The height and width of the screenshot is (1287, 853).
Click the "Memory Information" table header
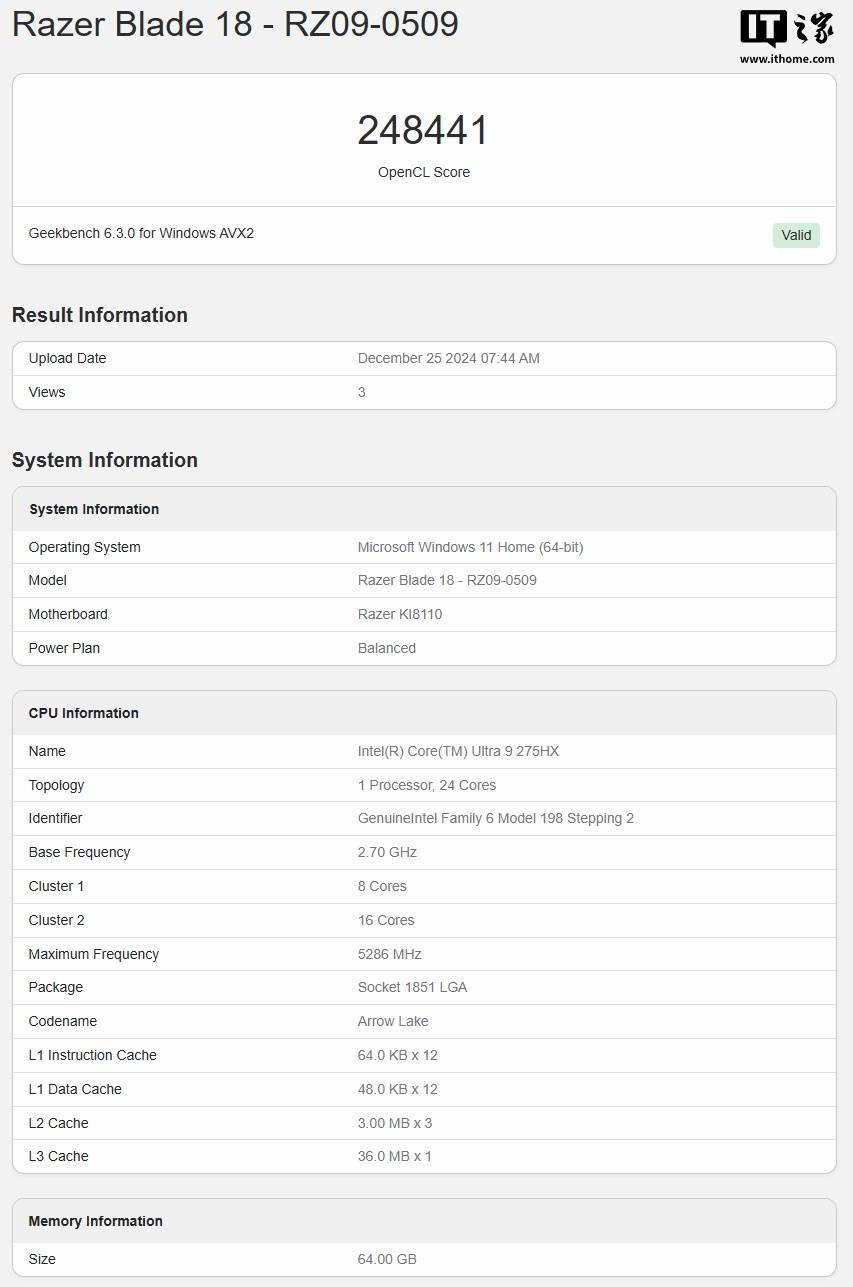click(424, 1221)
